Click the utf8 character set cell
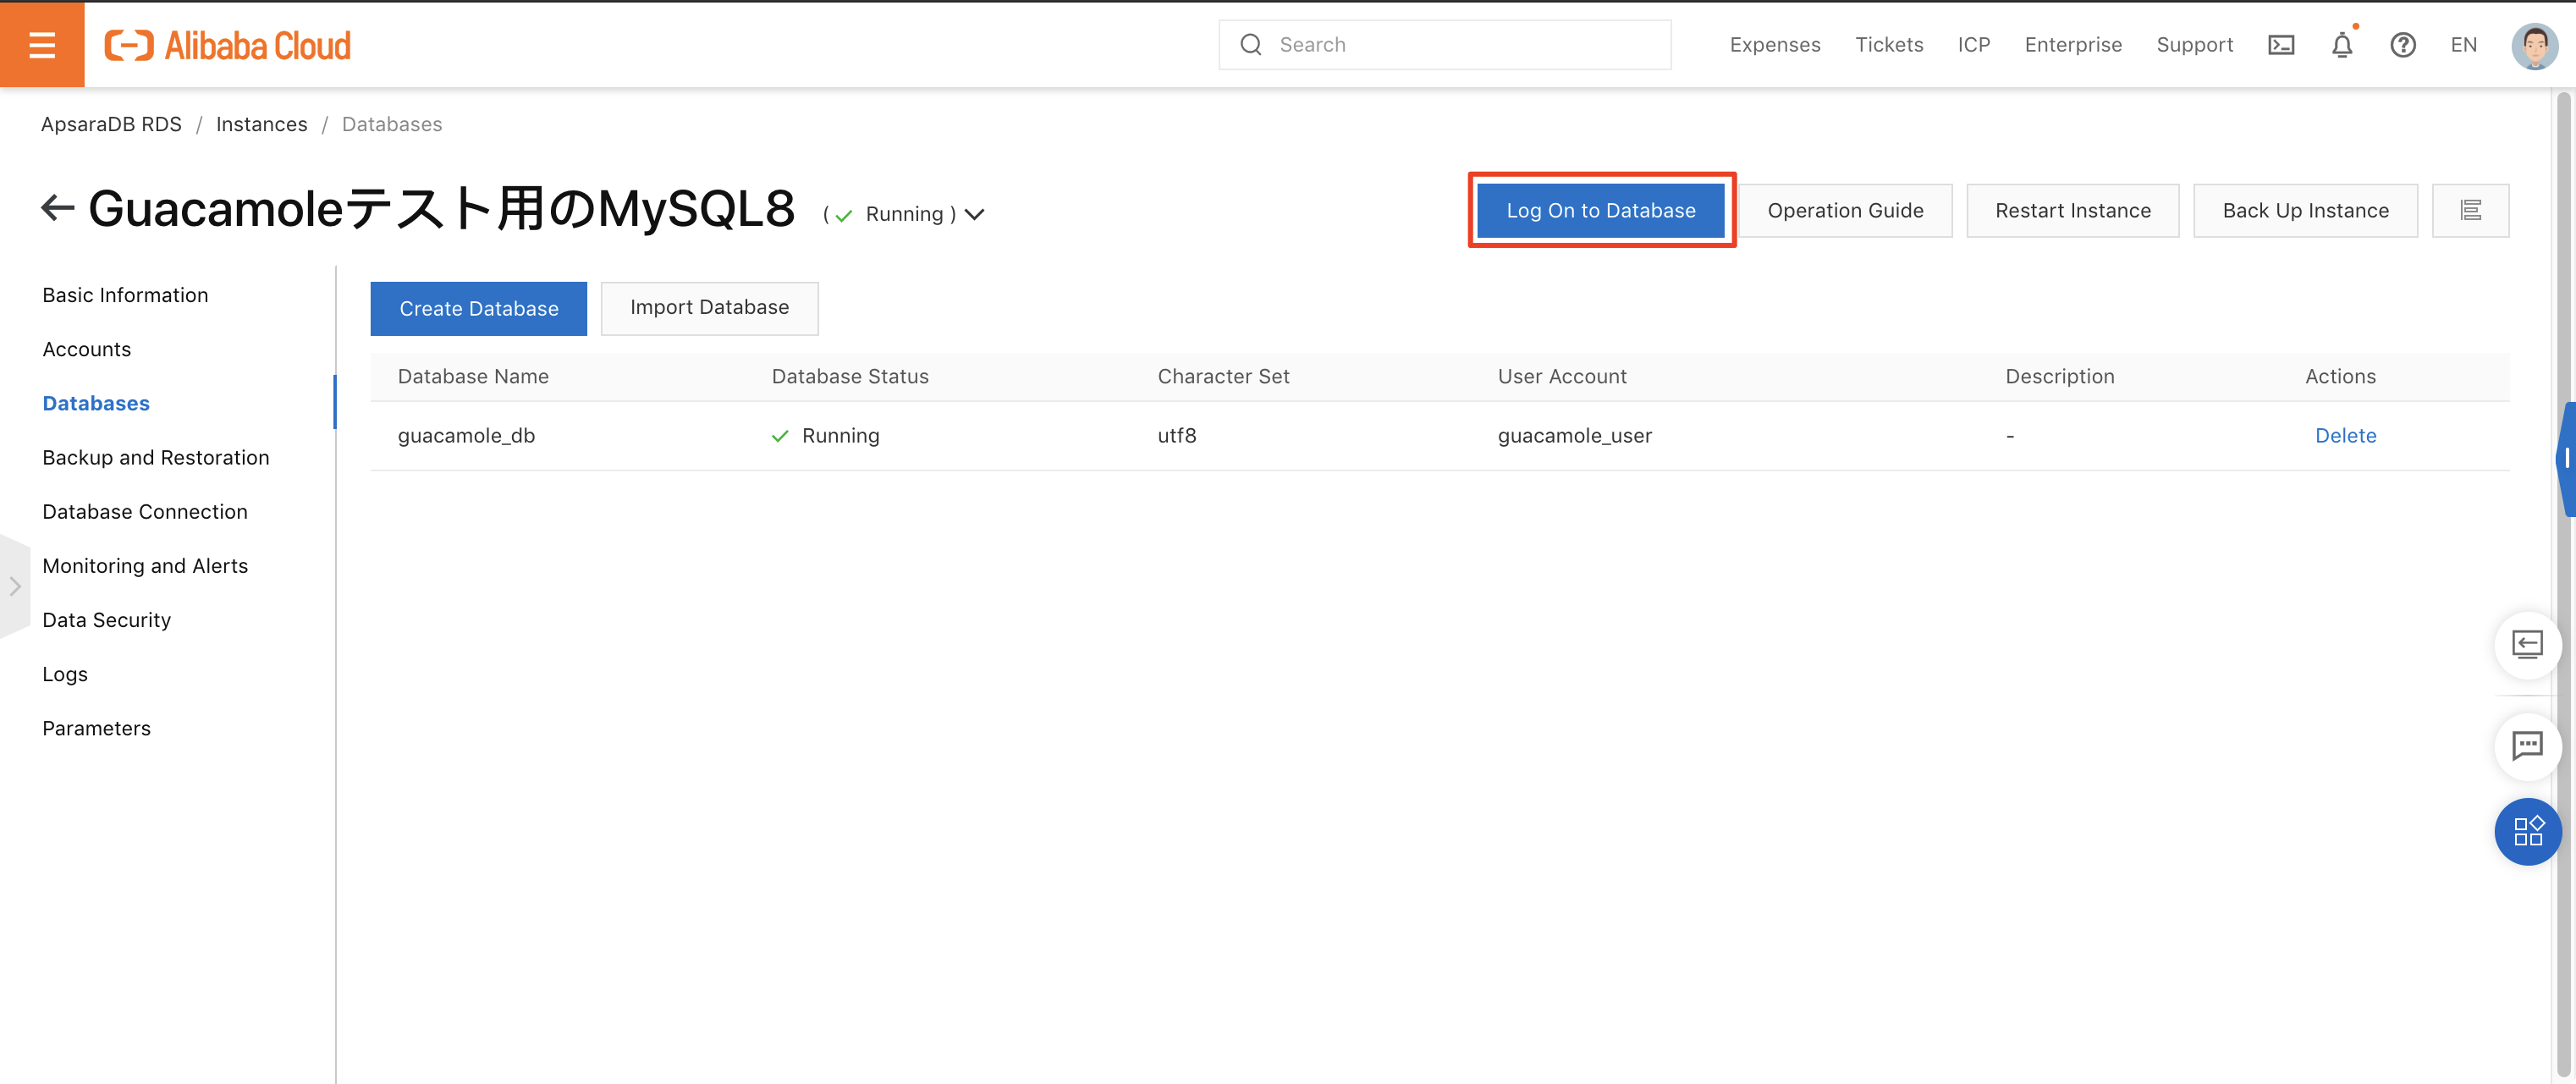This screenshot has height=1084, width=2576. coord(1176,435)
